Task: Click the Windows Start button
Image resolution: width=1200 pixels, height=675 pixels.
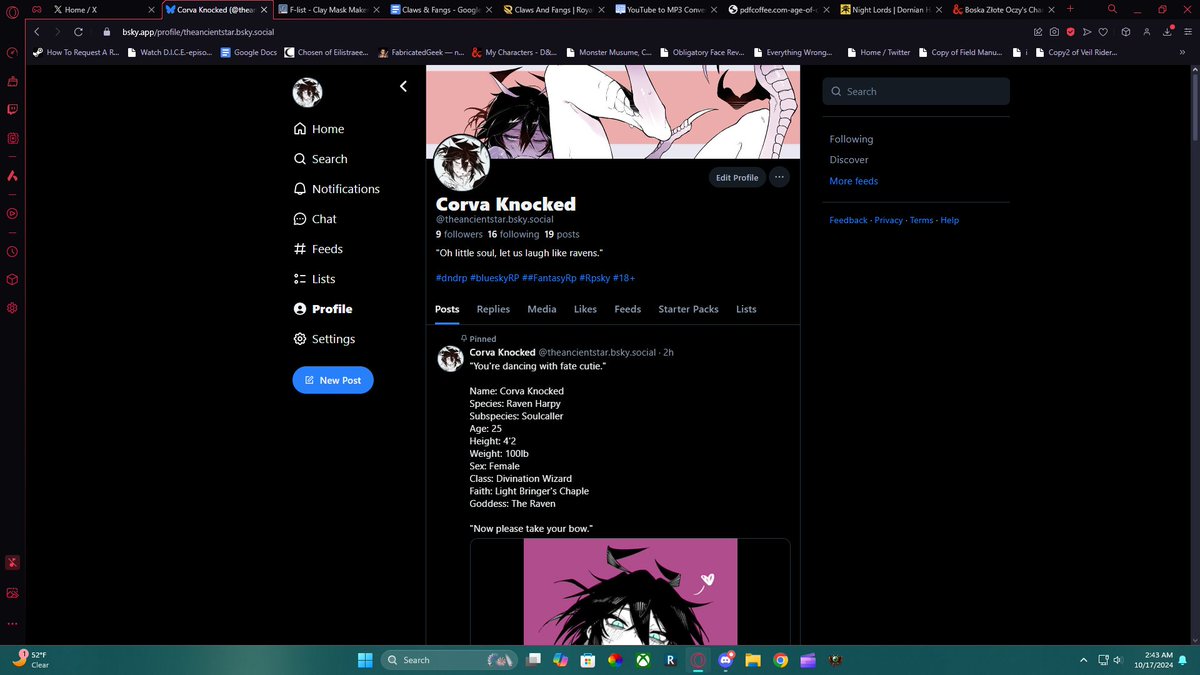Action: pyautogui.click(x=364, y=660)
